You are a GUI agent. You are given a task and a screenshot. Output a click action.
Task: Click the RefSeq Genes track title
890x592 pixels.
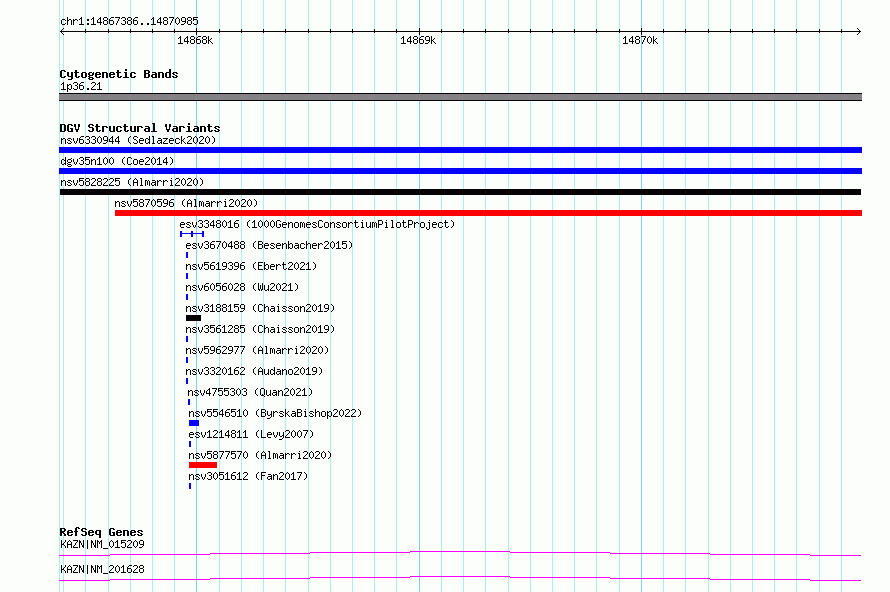pos(101,532)
